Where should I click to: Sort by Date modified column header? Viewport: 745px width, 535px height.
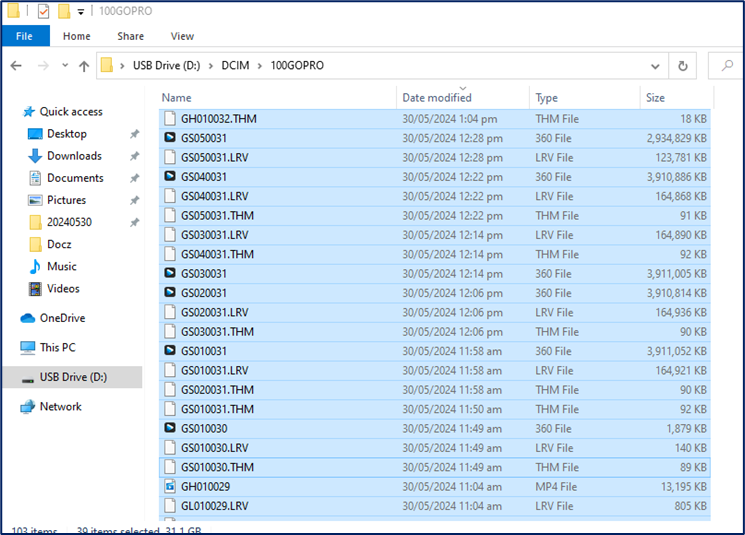pyautogui.click(x=463, y=97)
